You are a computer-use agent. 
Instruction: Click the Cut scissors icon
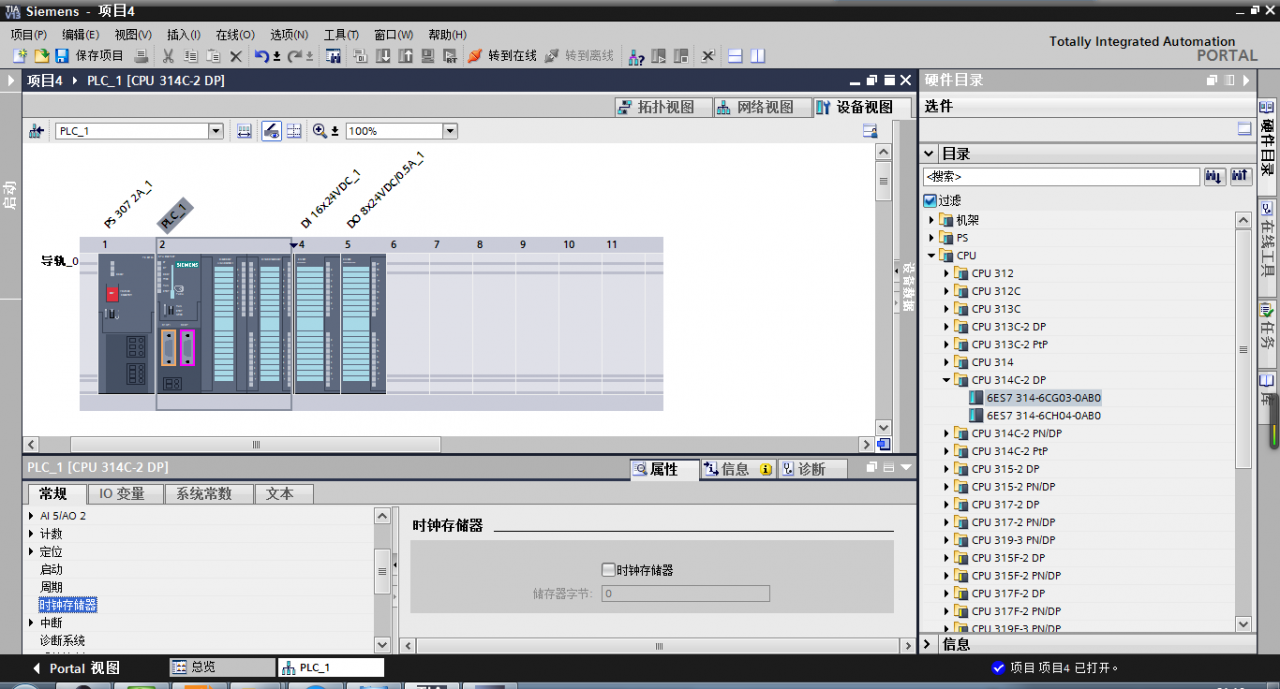pos(169,56)
